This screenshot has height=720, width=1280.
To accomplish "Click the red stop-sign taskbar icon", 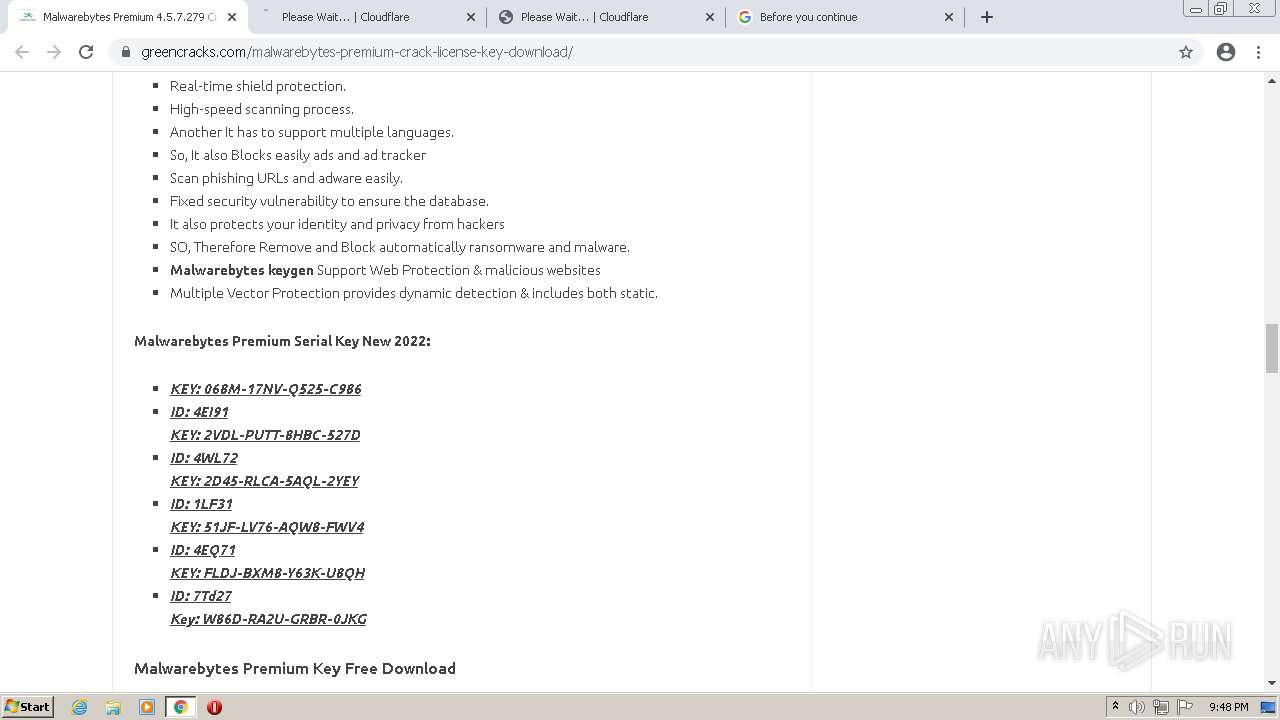I will pyautogui.click(x=214, y=707).
